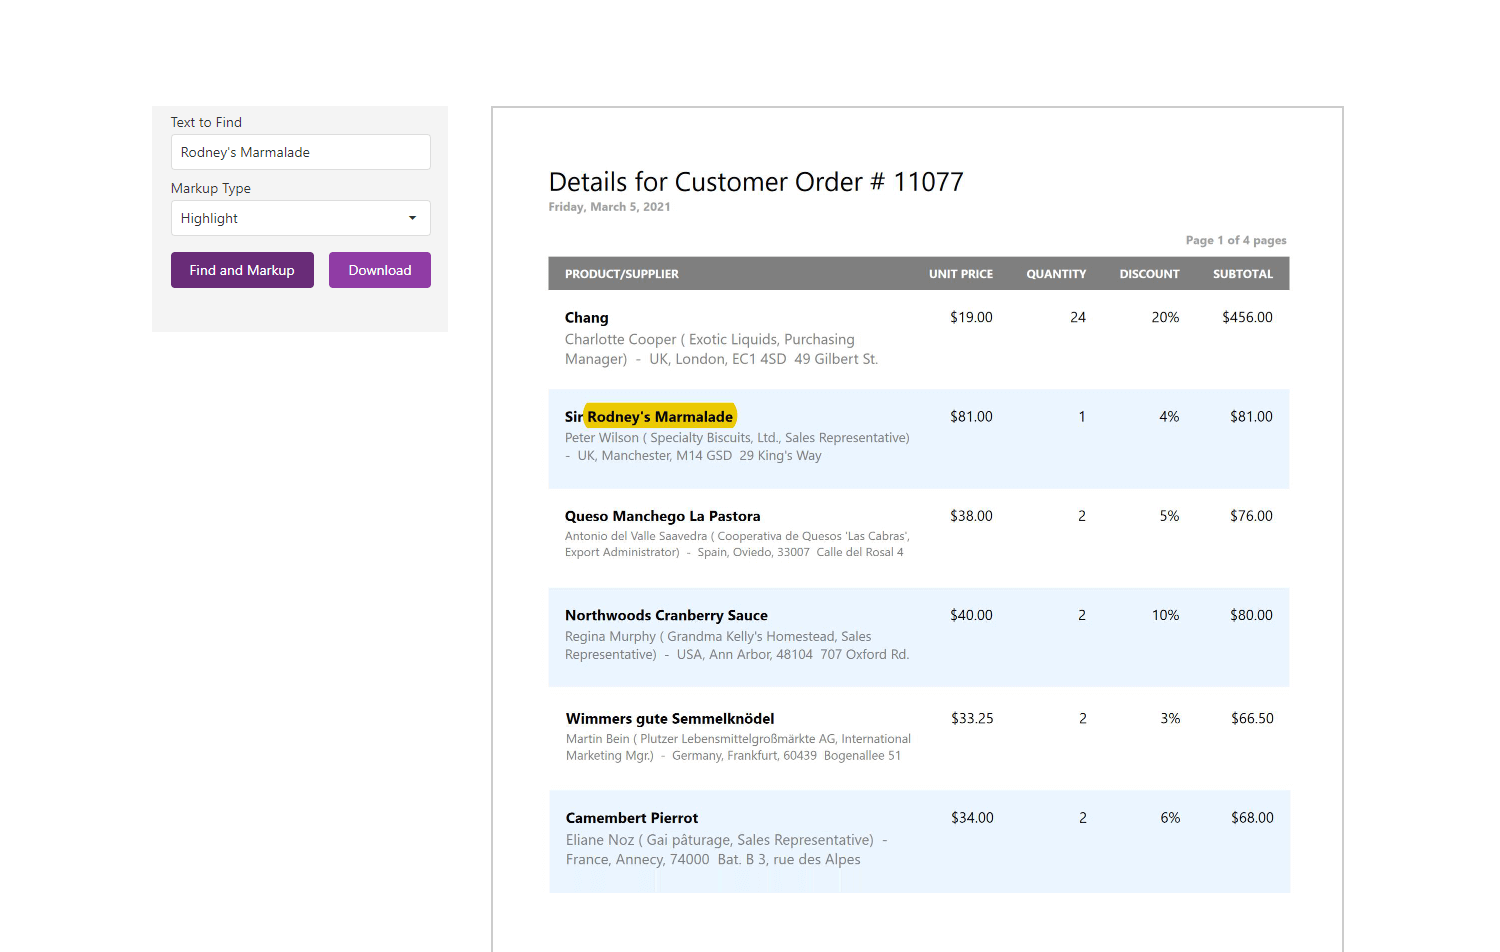Viewport: 1500px width, 952px height.
Task: Click the PRODUCT/SUPPLIER column header
Action: [621, 274]
